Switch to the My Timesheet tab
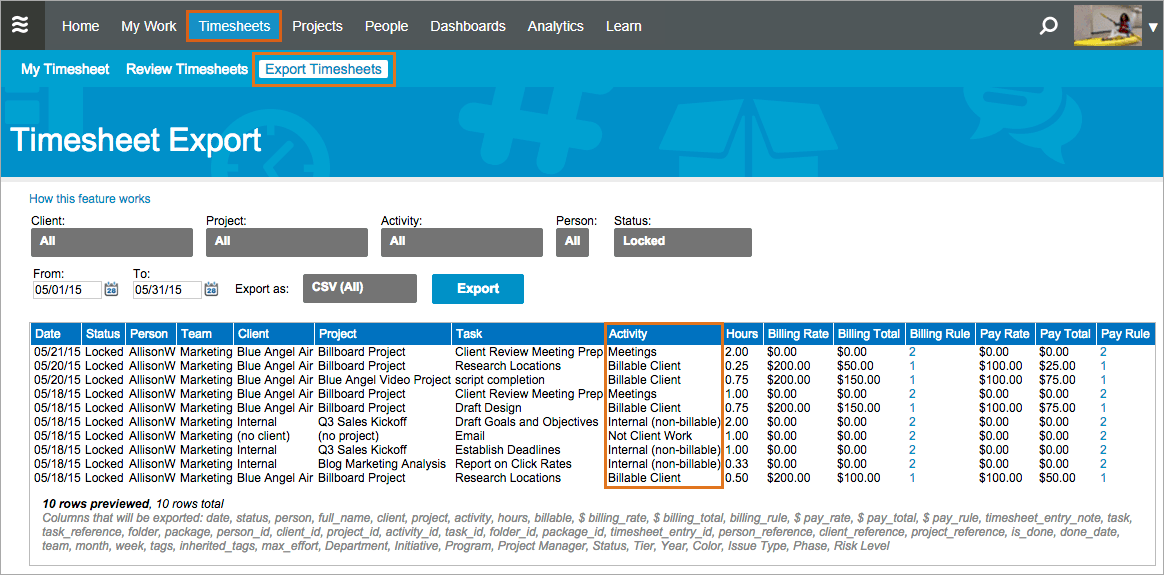This screenshot has width=1164, height=575. click(x=65, y=69)
